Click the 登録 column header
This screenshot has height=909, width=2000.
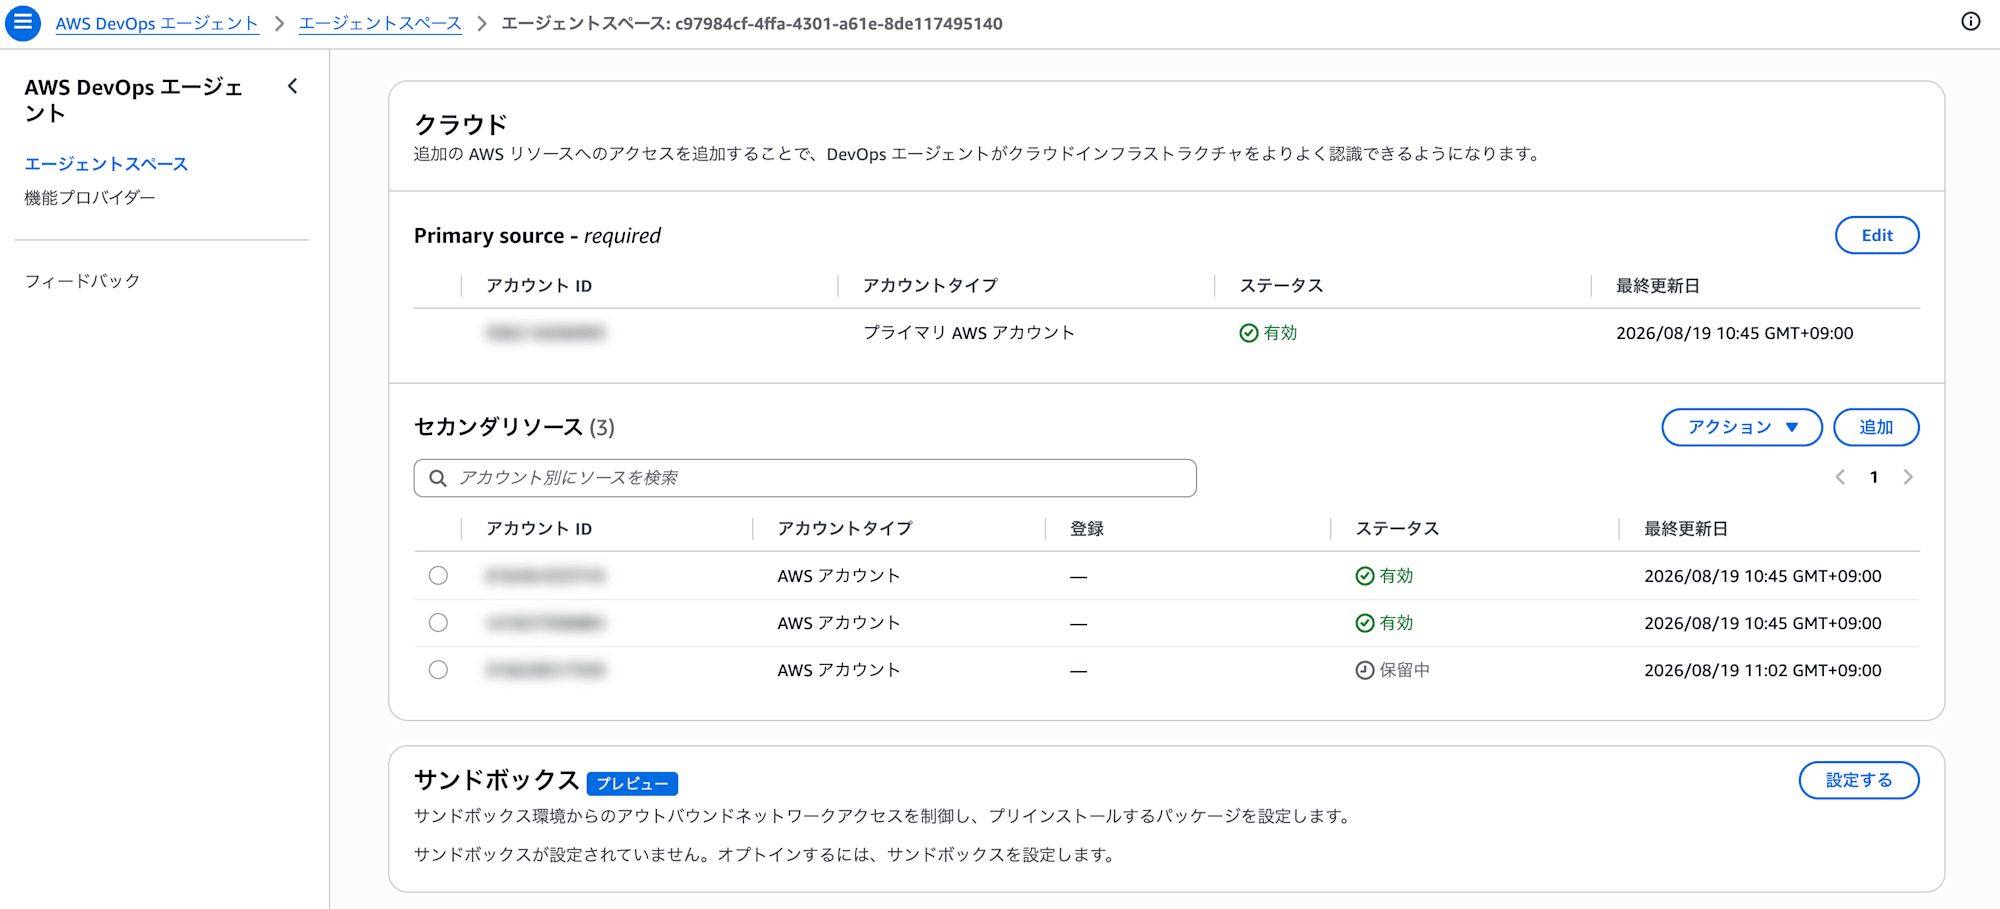click(1087, 529)
